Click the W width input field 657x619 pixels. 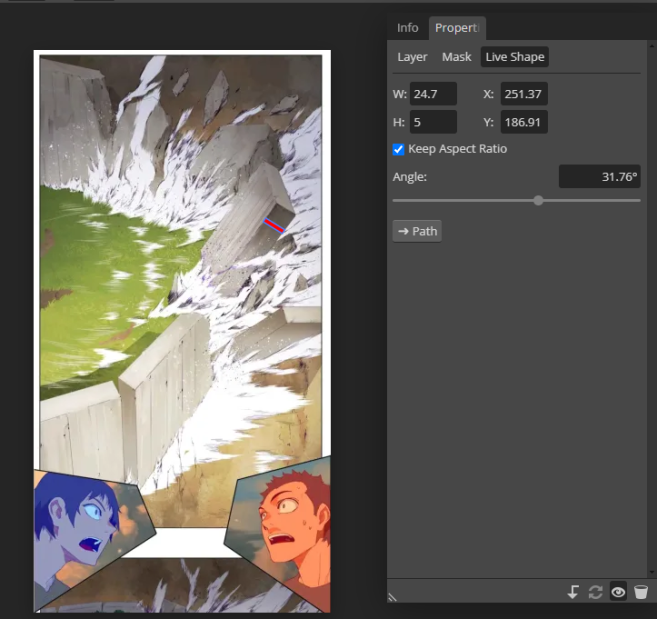click(x=433, y=93)
